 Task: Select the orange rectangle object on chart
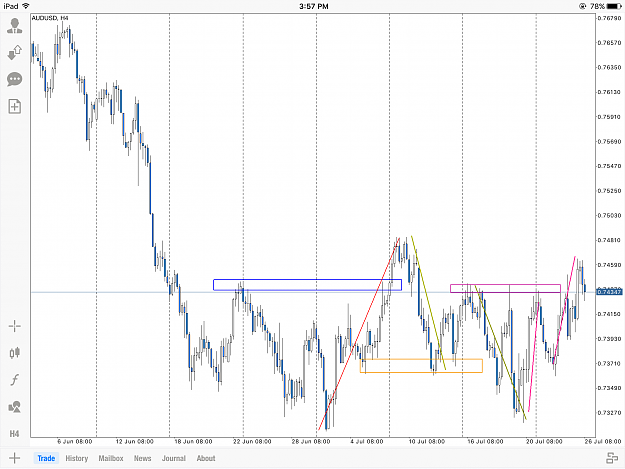pyautogui.click(x=421, y=366)
